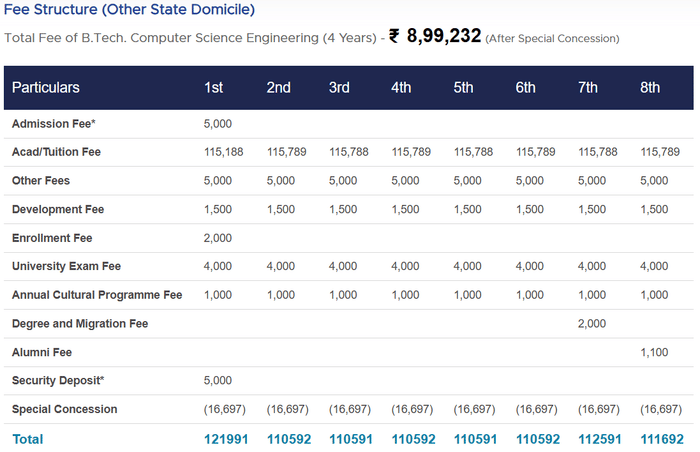Select the 3rd semester total 110591
Viewport: 700px width, 452px height.
(x=351, y=439)
